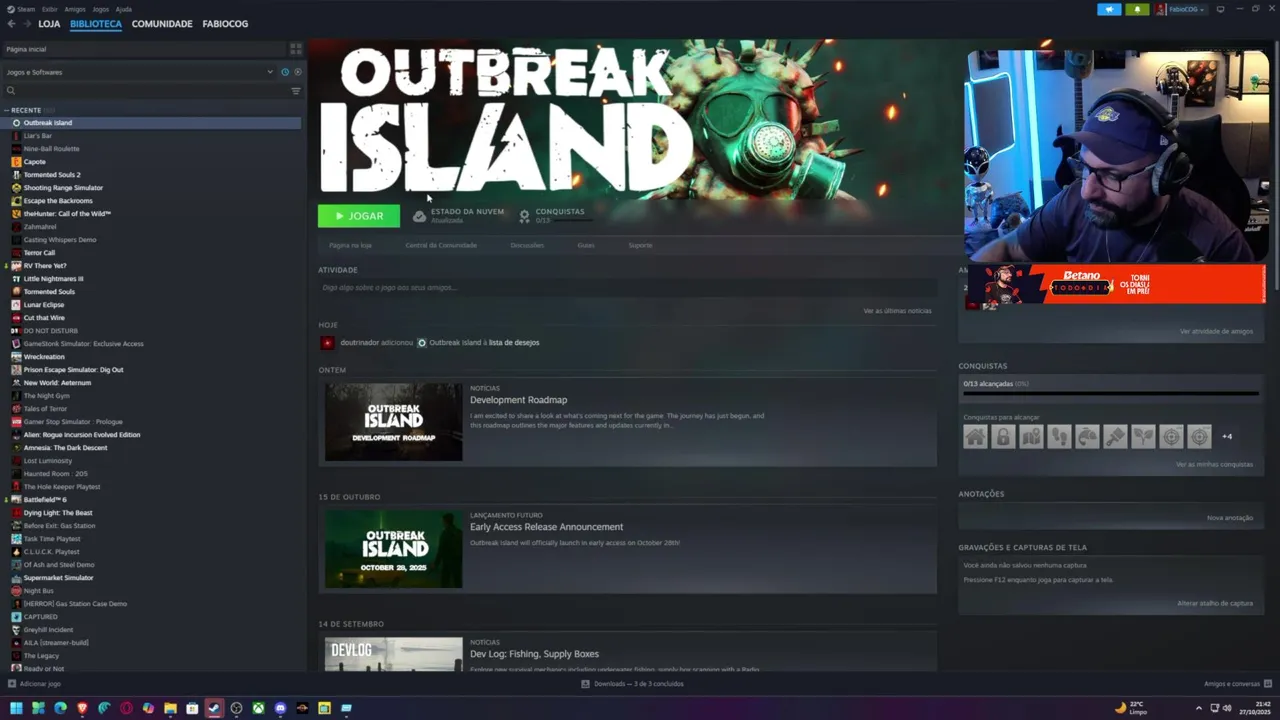Switch to Big Picture mode icon
The height and width of the screenshot is (720, 1280).
pyautogui.click(x=1220, y=9)
